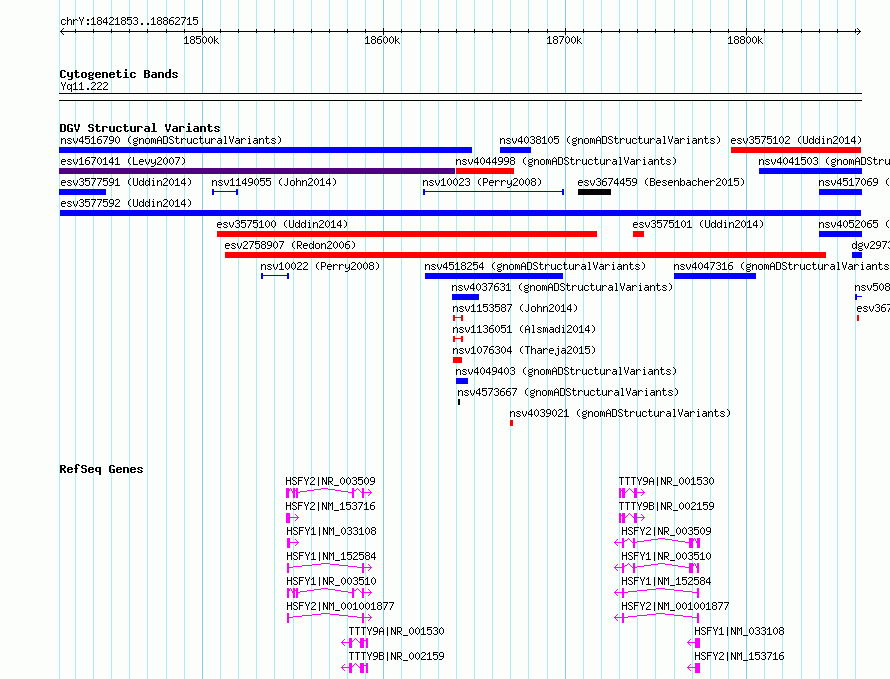The width and height of the screenshot is (890, 679).
Task: Click the long red esv2758907 (Redon2006) bar
Action: pyautogui.click(x=525, y=255)
